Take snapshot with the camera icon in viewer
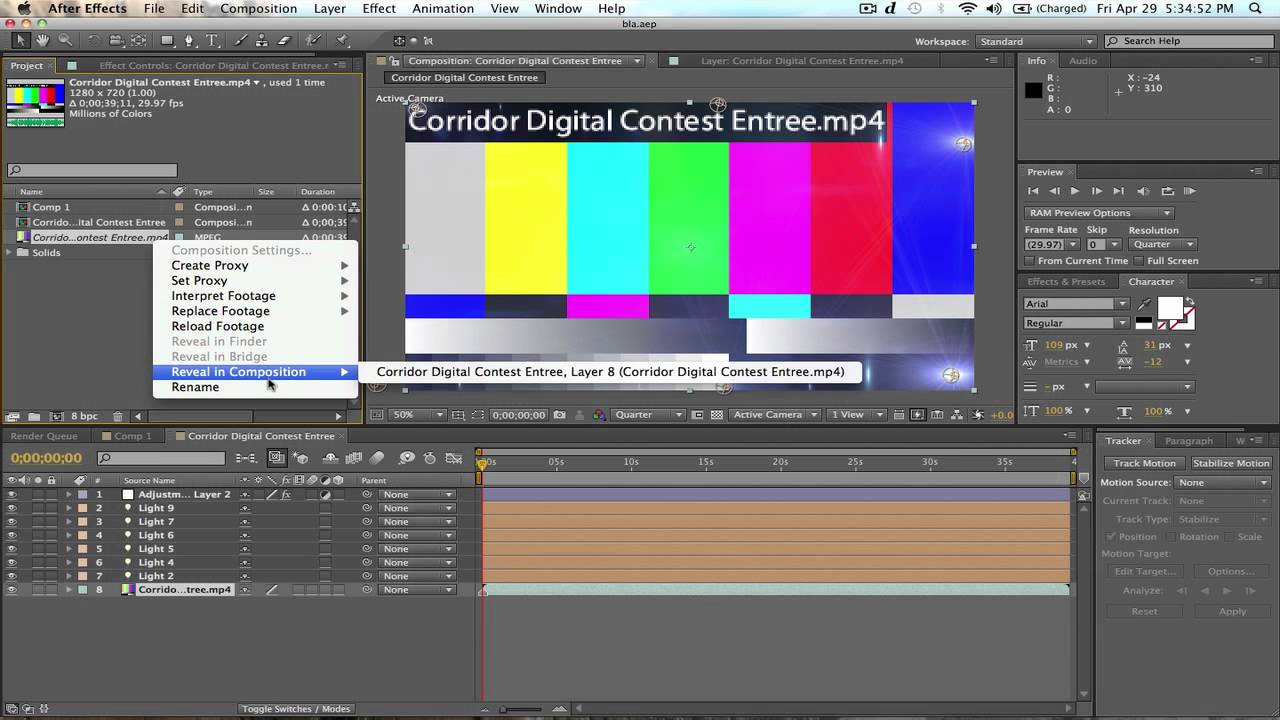This screenshot has height=720, width=1280. click(559, 415)
